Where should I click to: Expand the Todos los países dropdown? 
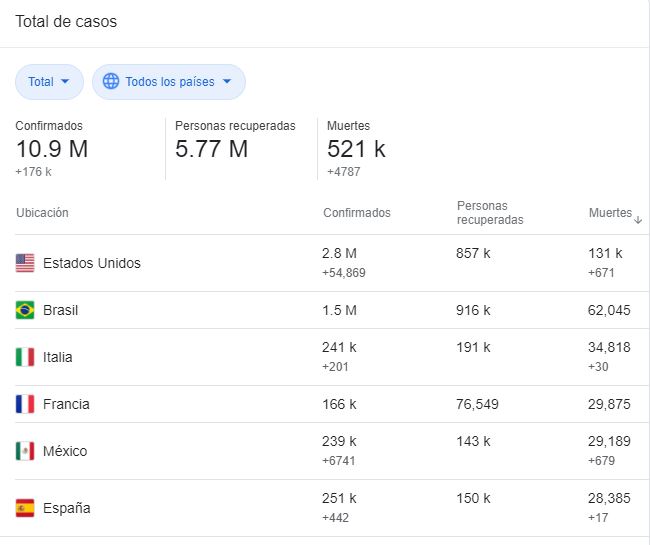pyautogui.click(x=169, y=82)
